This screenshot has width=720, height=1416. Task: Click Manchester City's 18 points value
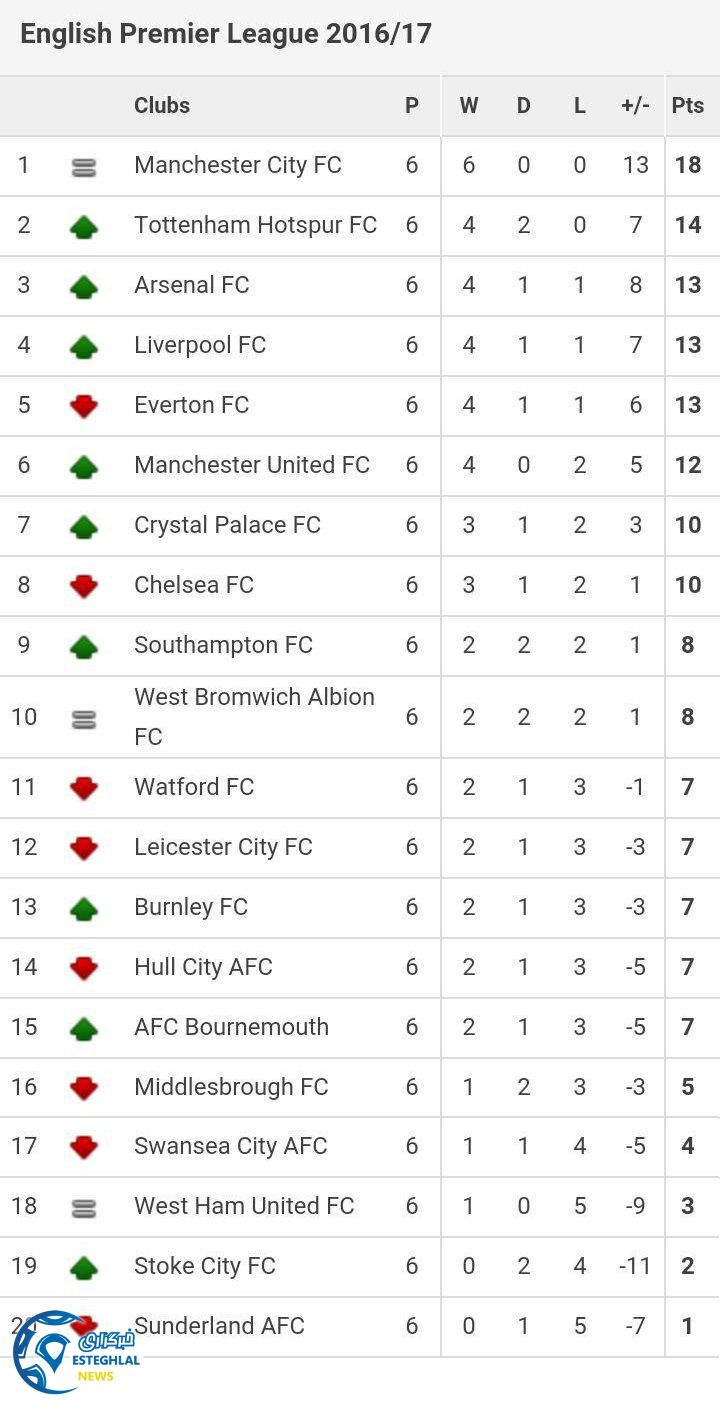[x=687, y=165]
